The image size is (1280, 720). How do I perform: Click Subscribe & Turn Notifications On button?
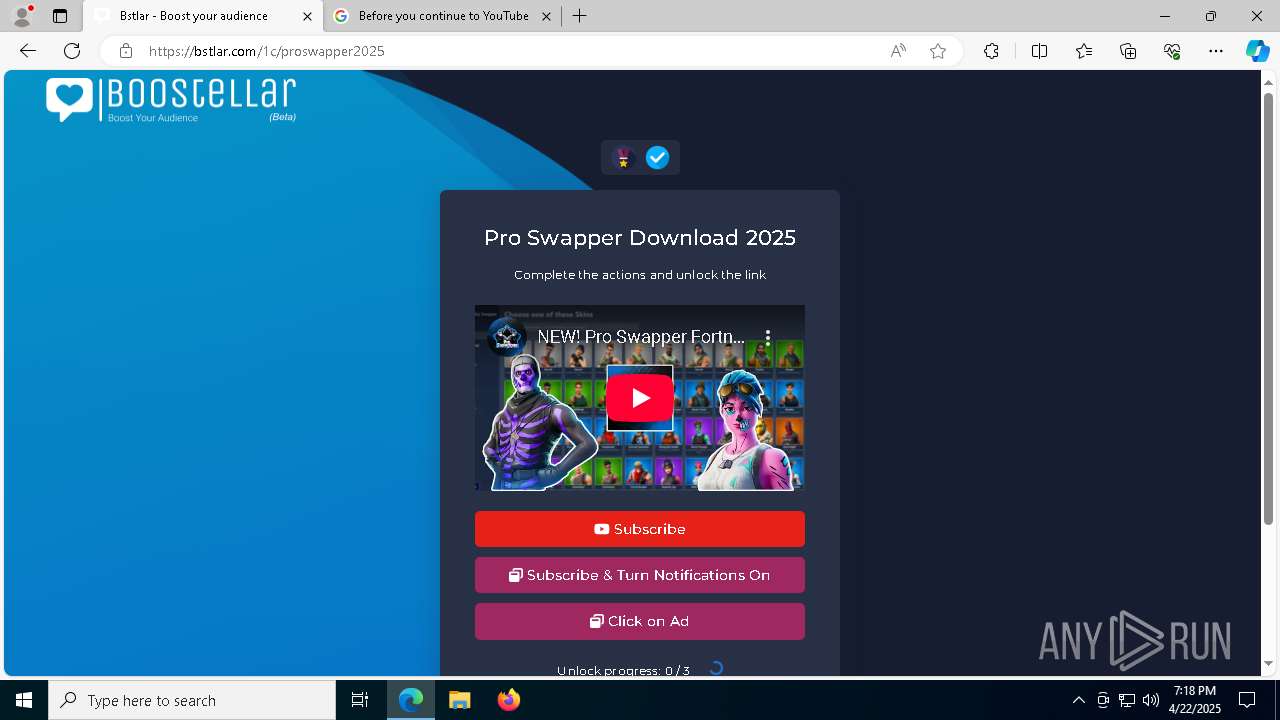click(x=640, y=575)
